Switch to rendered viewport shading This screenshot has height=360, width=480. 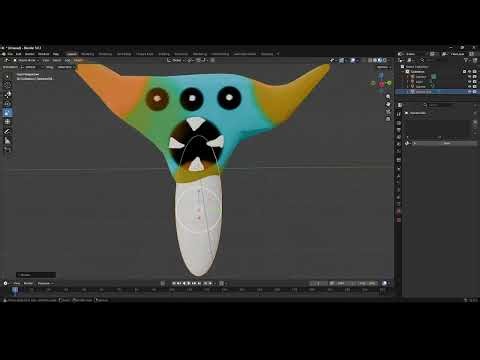[x=384, y=60]
